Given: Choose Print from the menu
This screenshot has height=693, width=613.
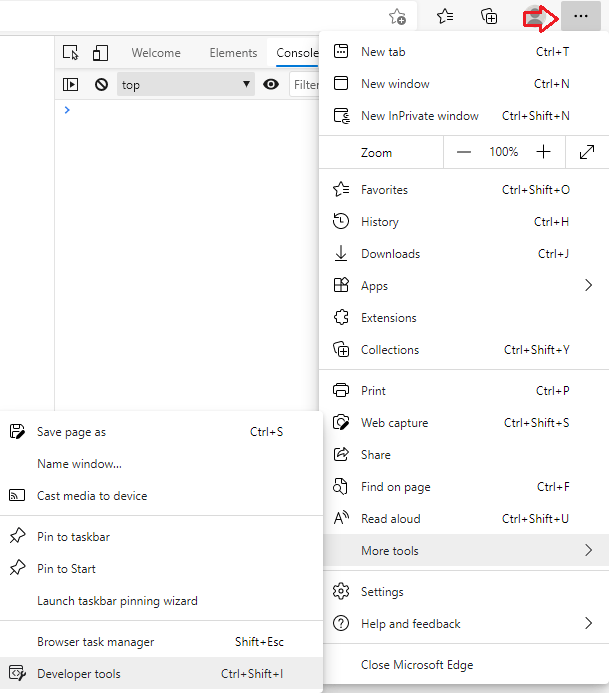Looking at the screenshot, I should coord(464,391).
